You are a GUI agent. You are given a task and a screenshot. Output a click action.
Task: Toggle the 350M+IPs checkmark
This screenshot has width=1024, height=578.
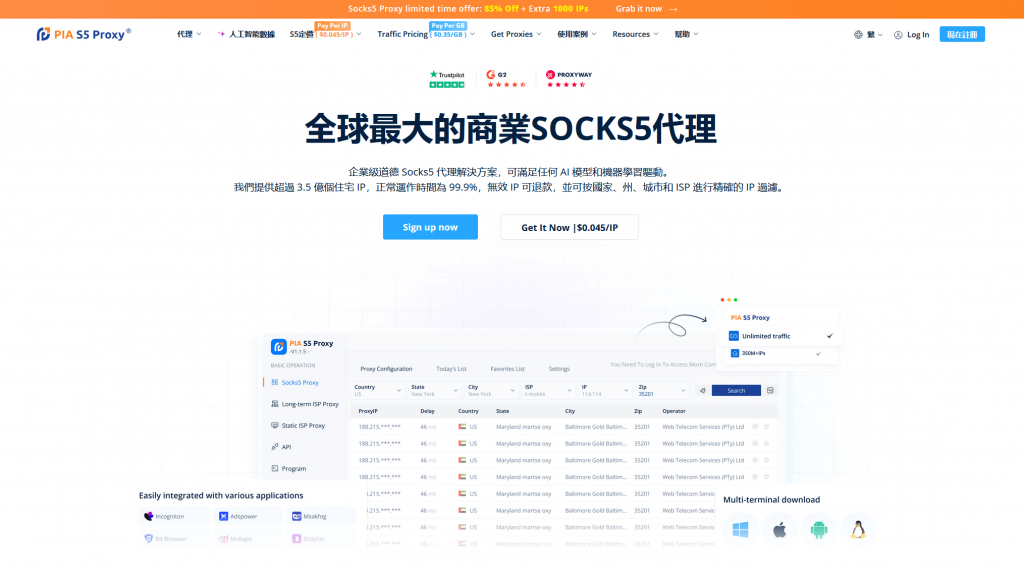click(x=818, y=353)
